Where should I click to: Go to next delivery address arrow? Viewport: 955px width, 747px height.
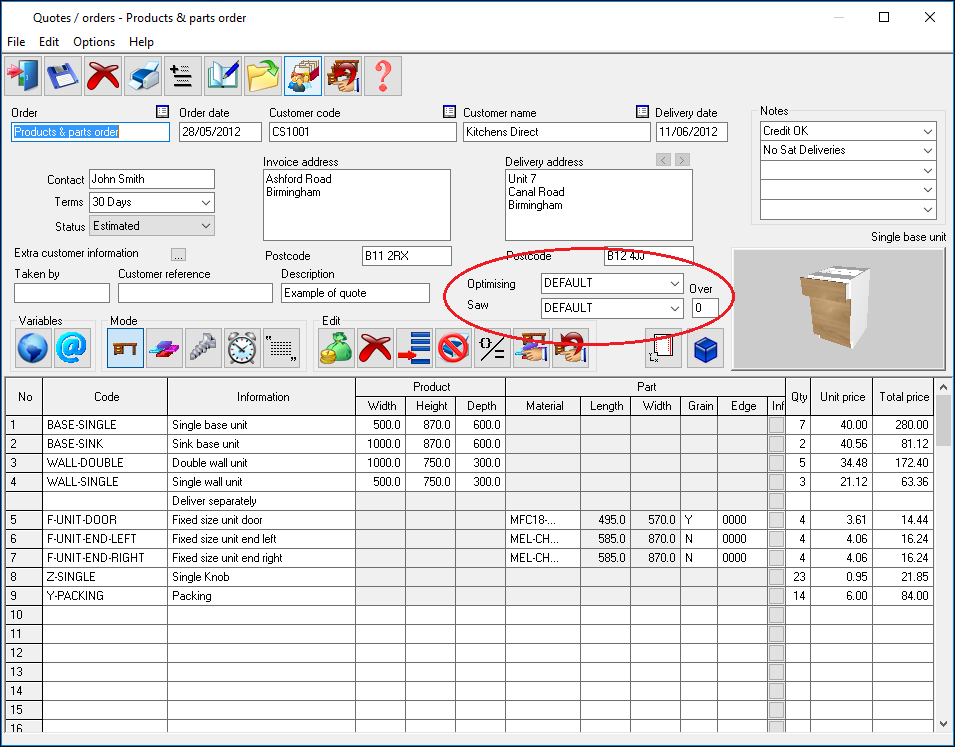(682, 160)
